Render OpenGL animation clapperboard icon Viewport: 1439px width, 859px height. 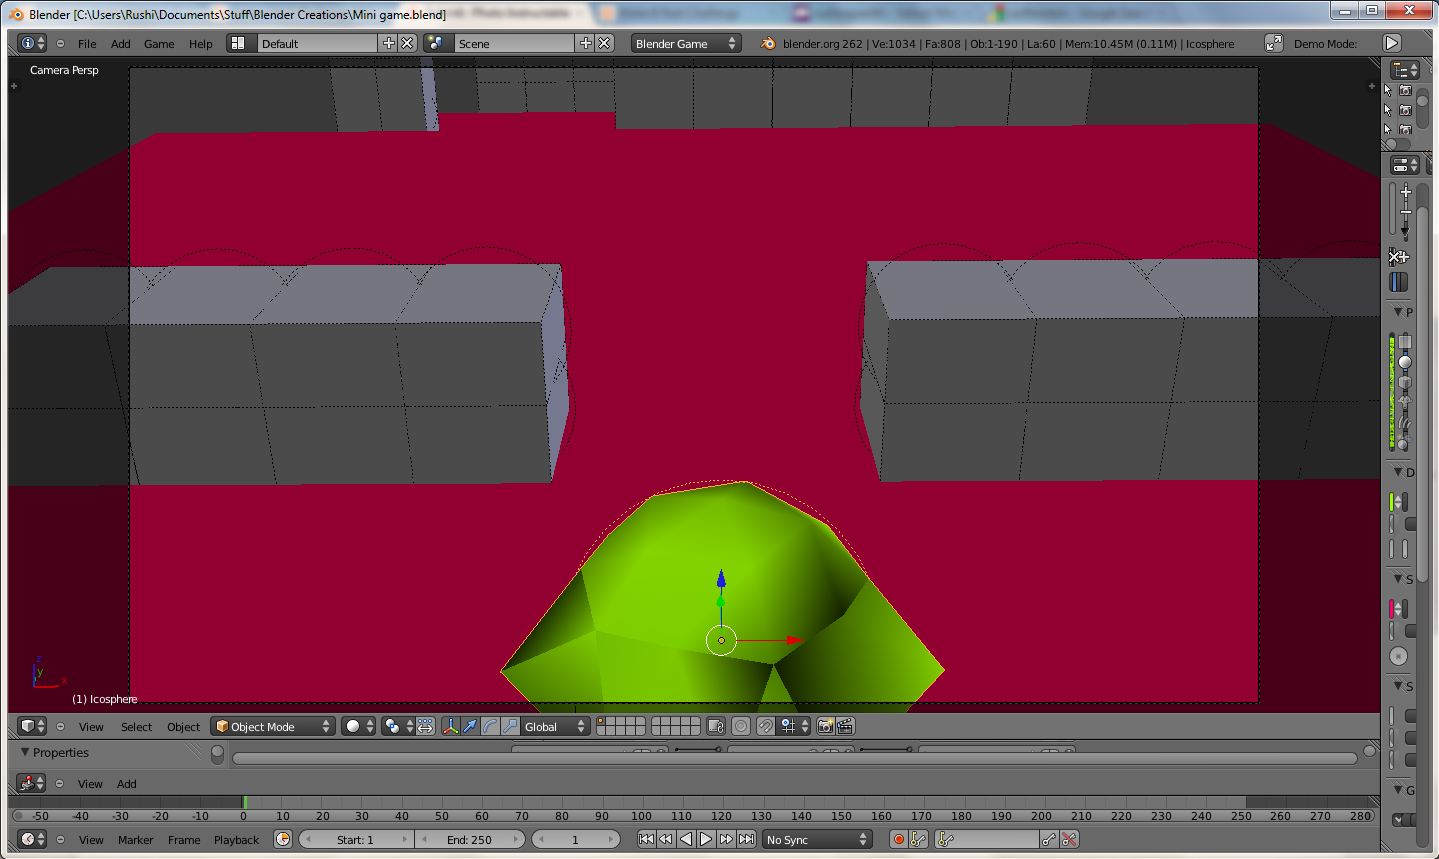[845, 726]
